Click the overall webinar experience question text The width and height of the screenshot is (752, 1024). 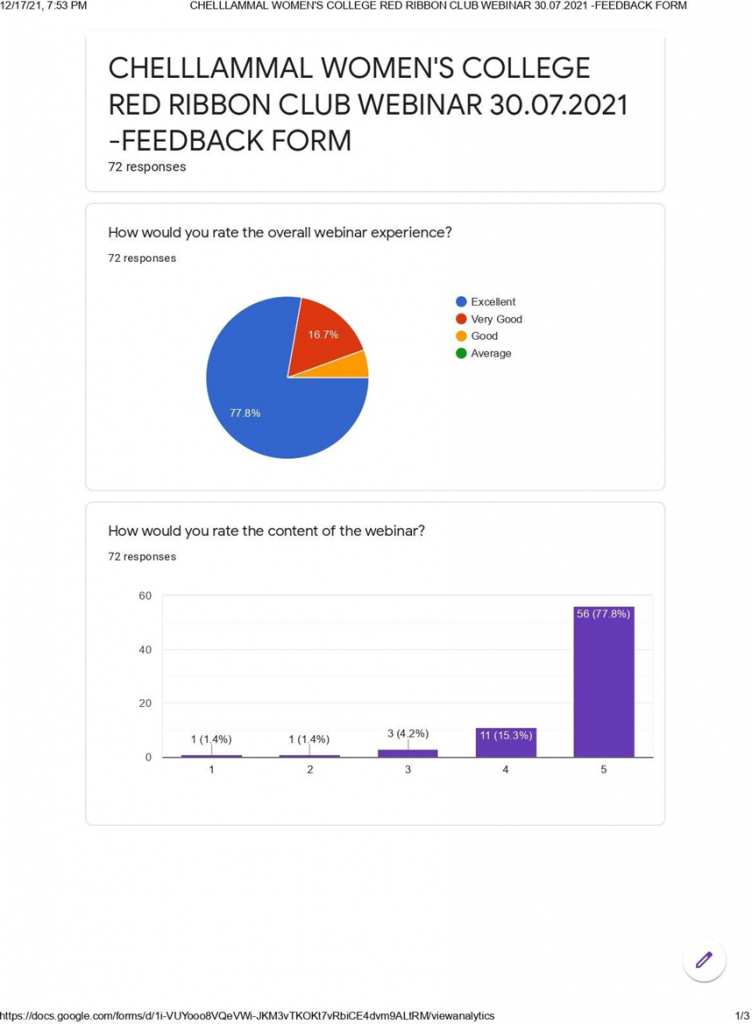point(280,233)
